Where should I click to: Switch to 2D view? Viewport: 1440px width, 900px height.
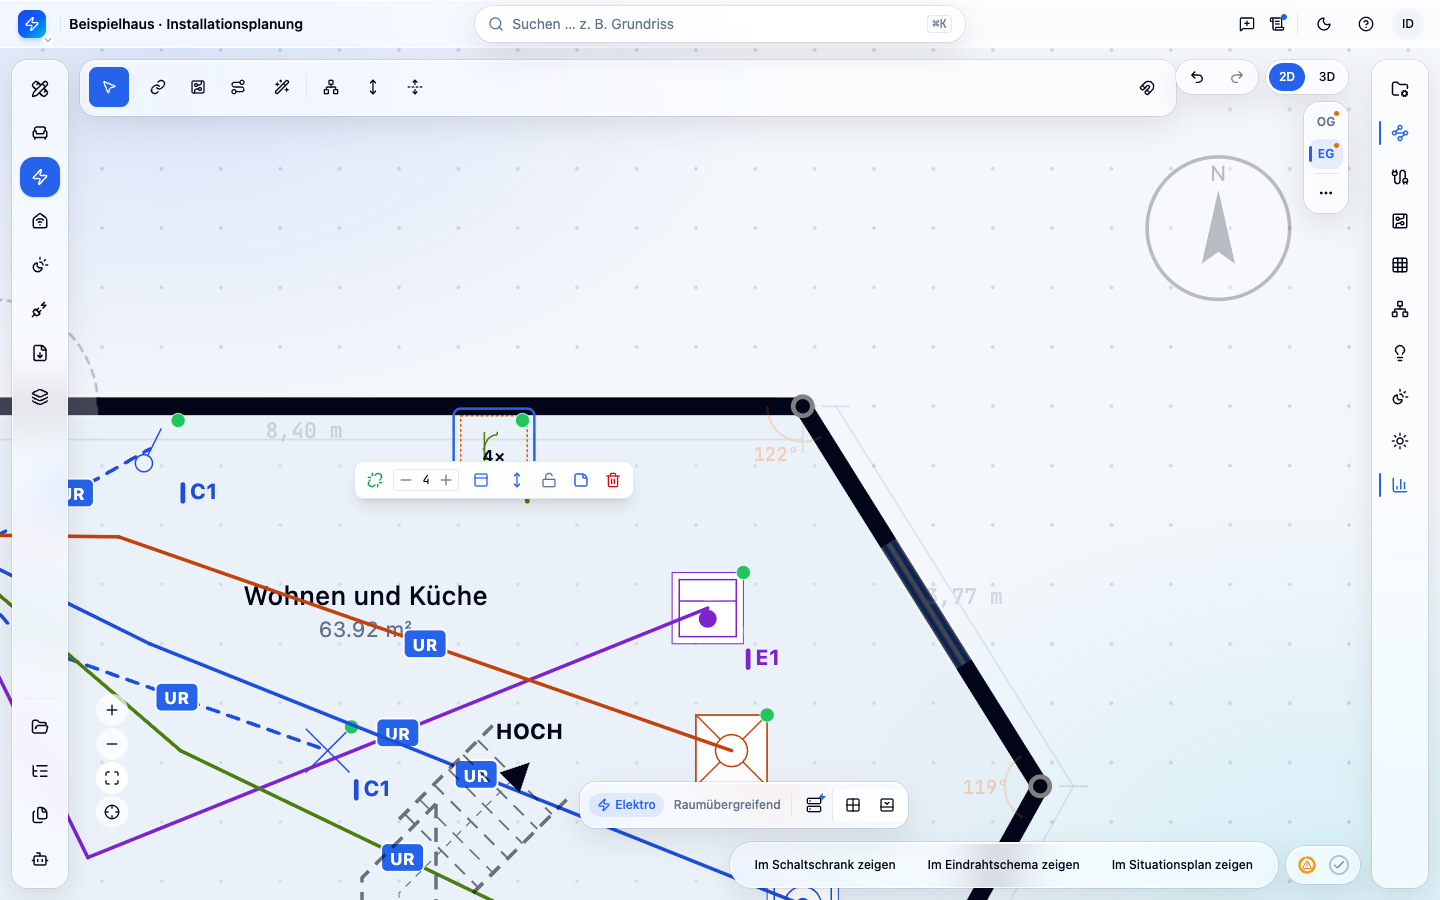[1287, 77]
